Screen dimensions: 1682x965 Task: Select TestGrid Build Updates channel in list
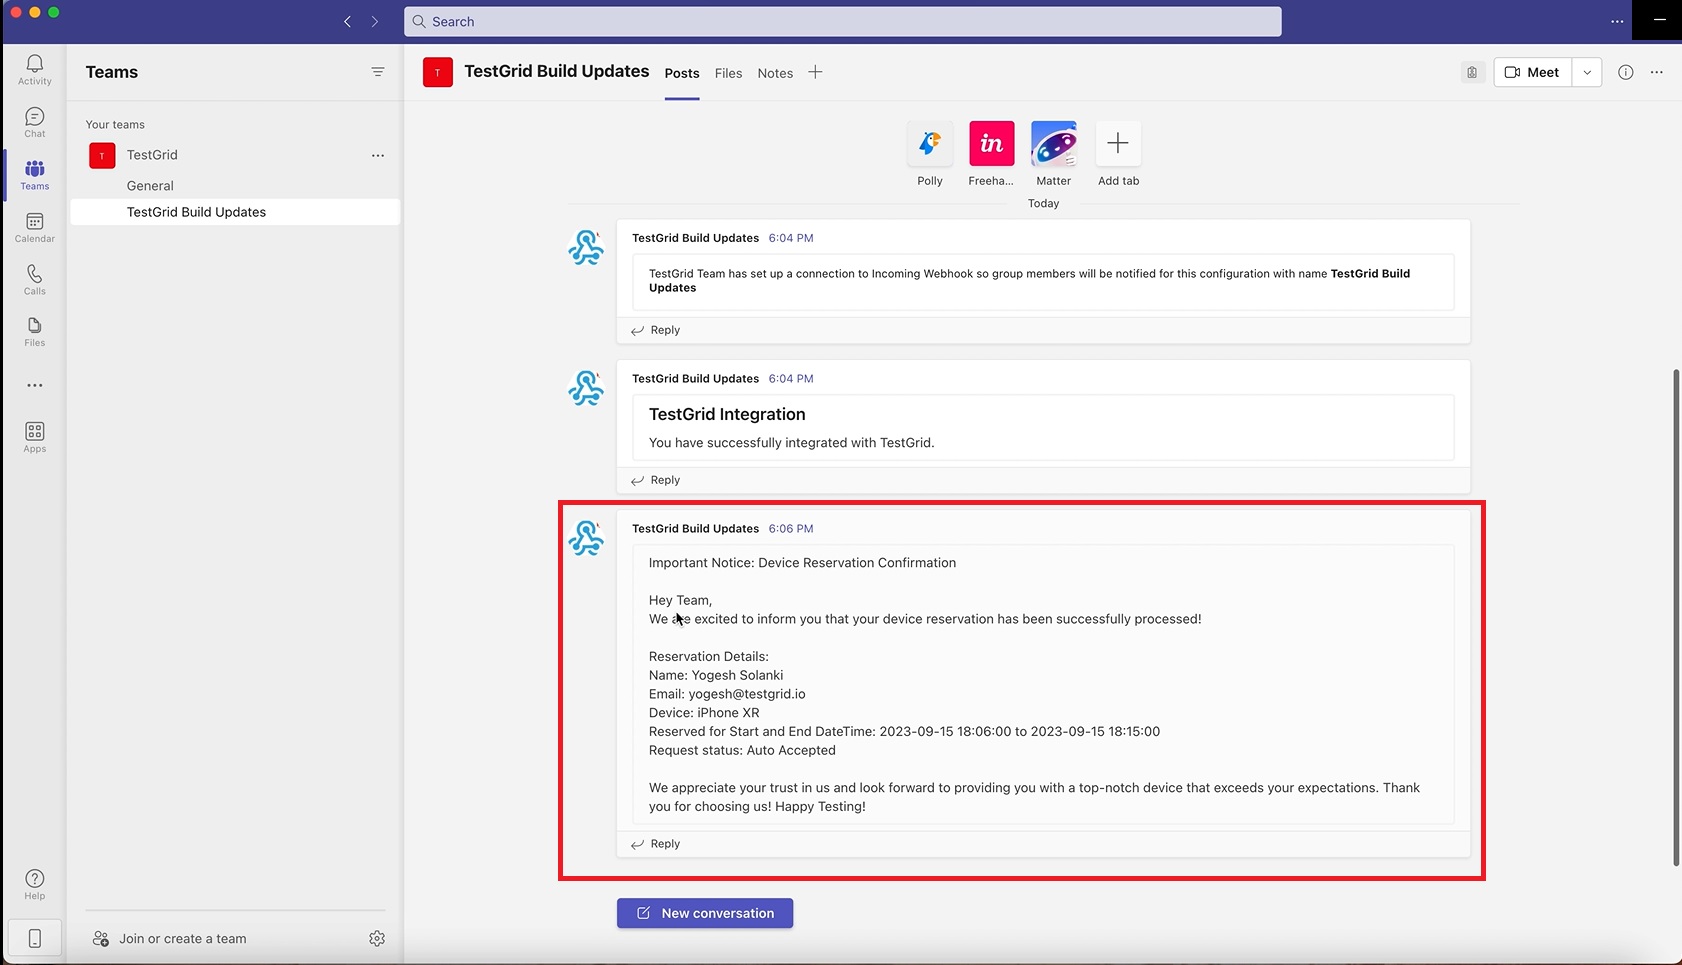[x=235, y=212]
